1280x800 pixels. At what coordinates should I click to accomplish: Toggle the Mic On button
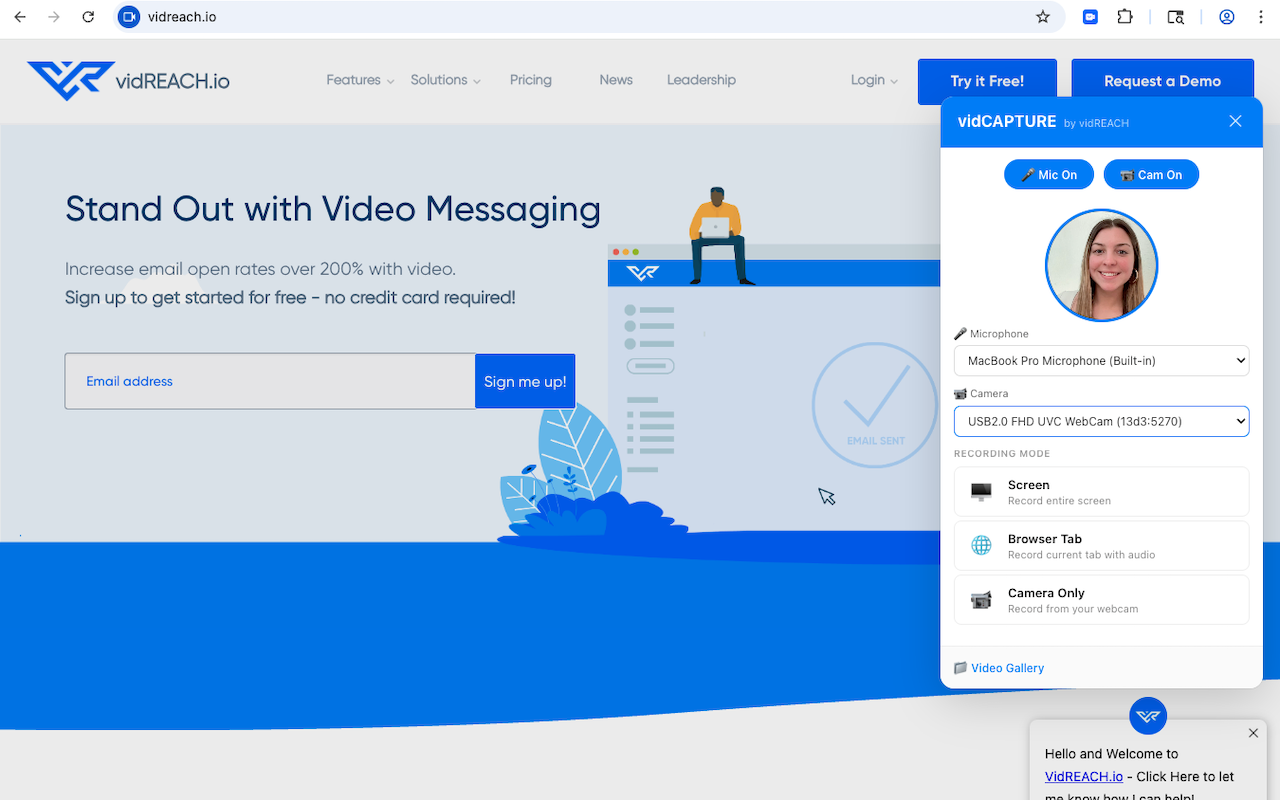(x=1049, y=175)
